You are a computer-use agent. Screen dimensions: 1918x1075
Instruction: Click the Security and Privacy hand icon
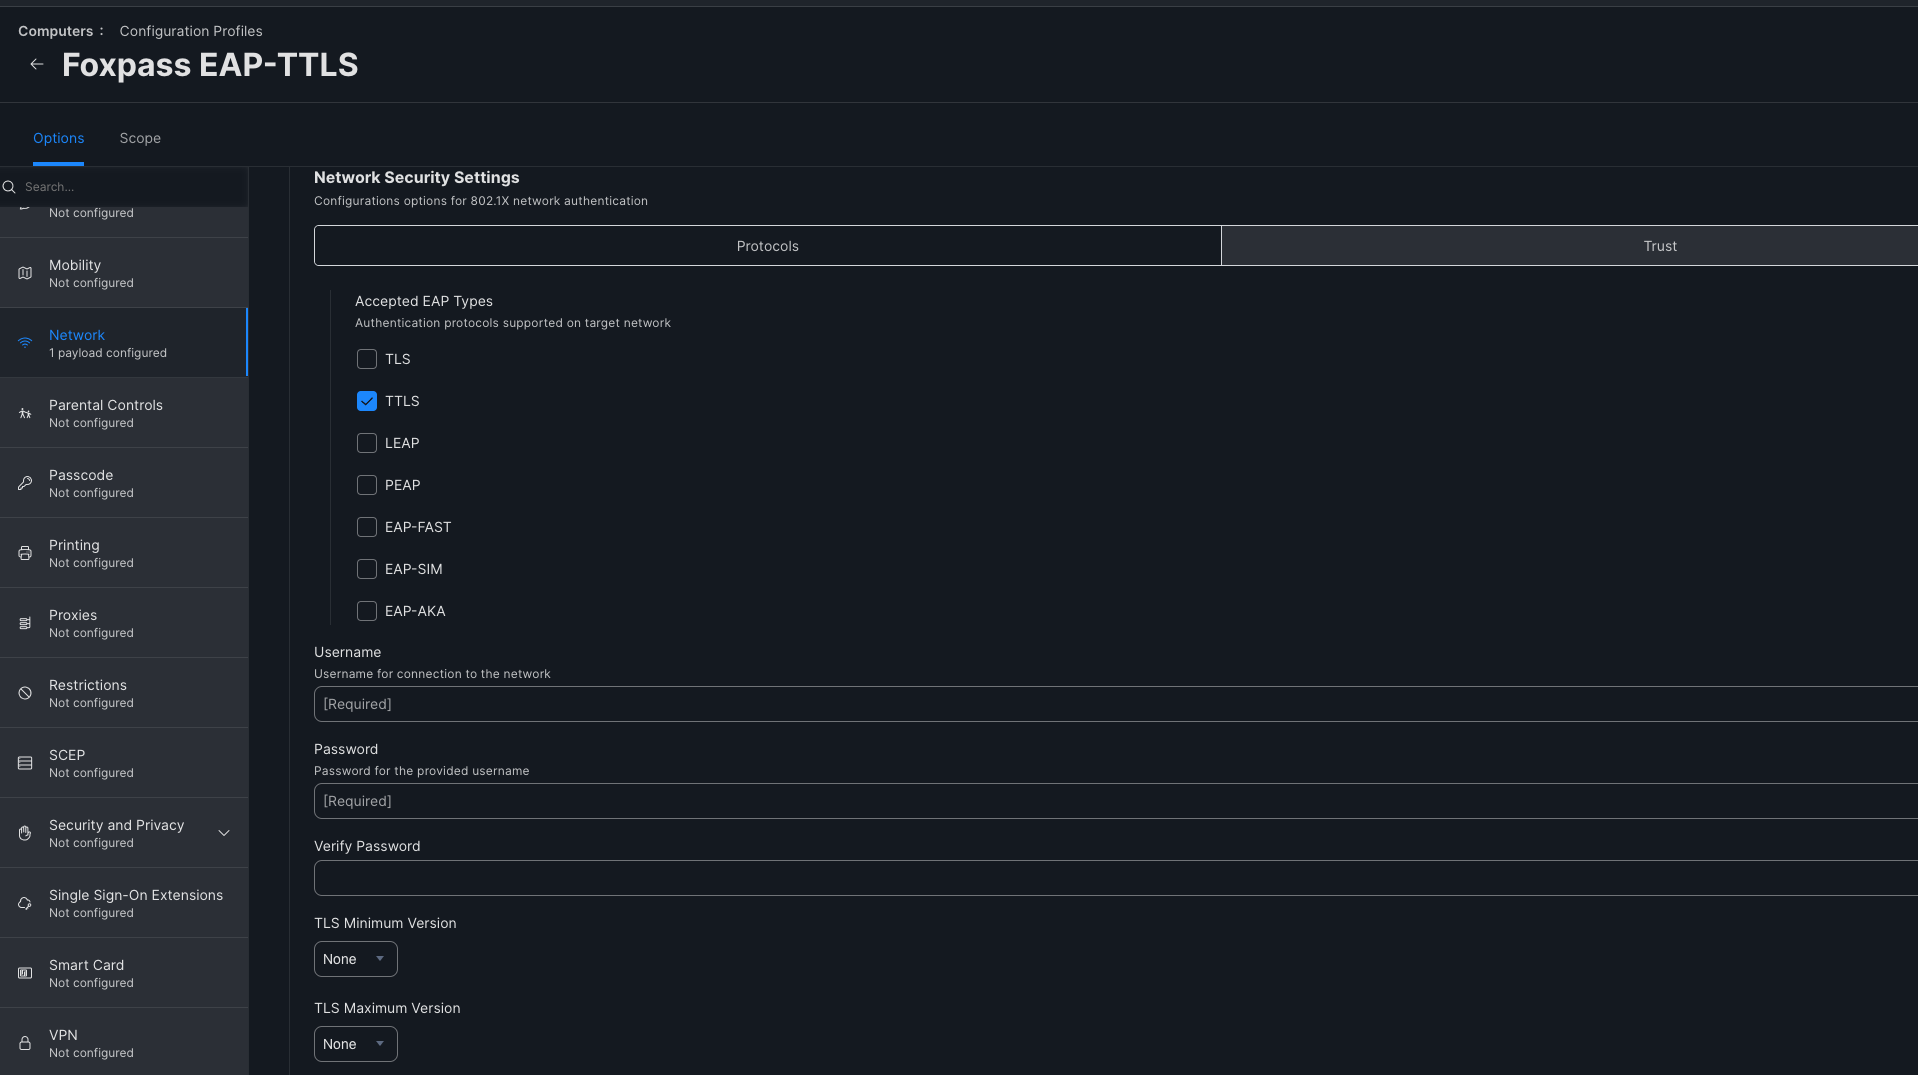click(x=25, y=833)
